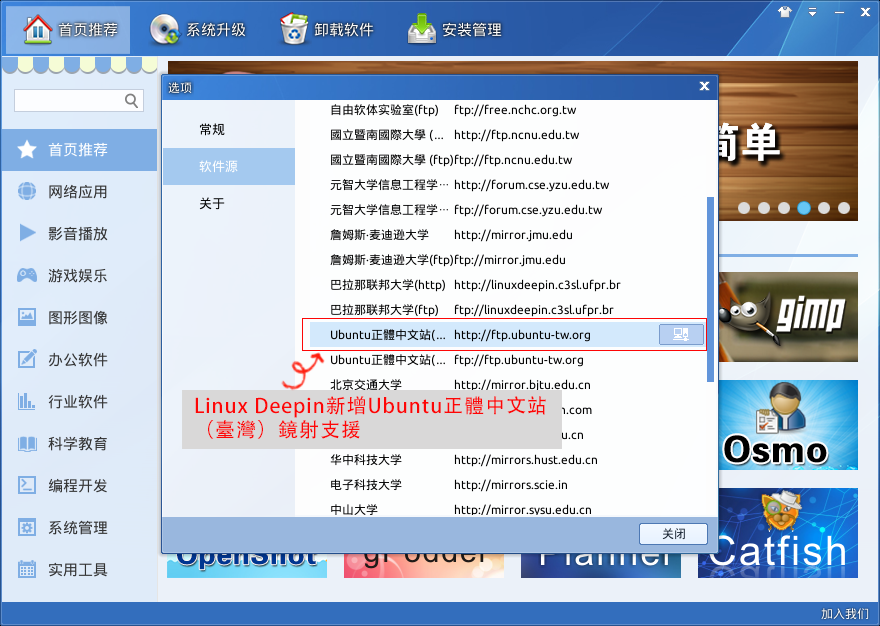880x626 pixels.
Task: Click the switch-mirror button on the highlighted Ubuntu正體中文站 row
Action: (x=681, y=335)
